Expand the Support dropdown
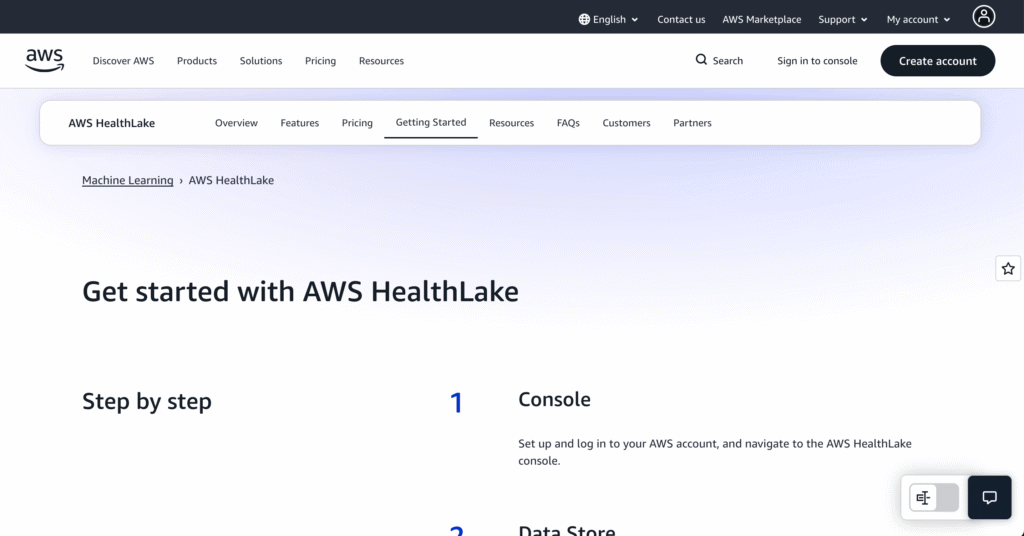This screenshot has width=1024, height=536. [x=842, y=20]
